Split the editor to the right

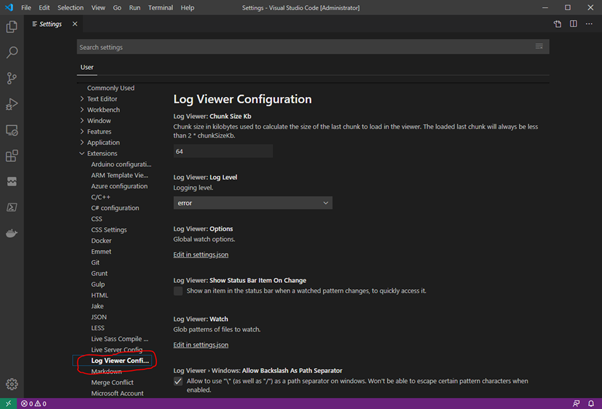click(575, 24)
